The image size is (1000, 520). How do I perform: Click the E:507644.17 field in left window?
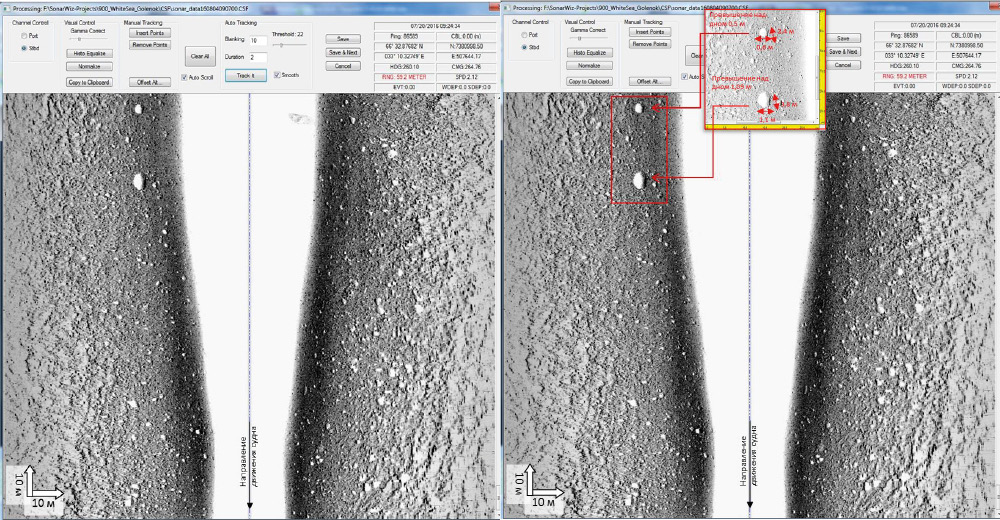click(x=465, y=57)
